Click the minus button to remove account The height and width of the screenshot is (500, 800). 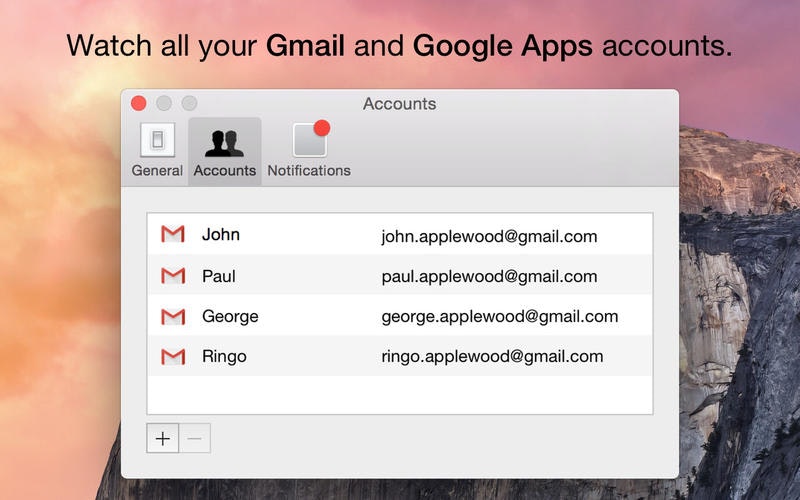click(x=194, y=438)
